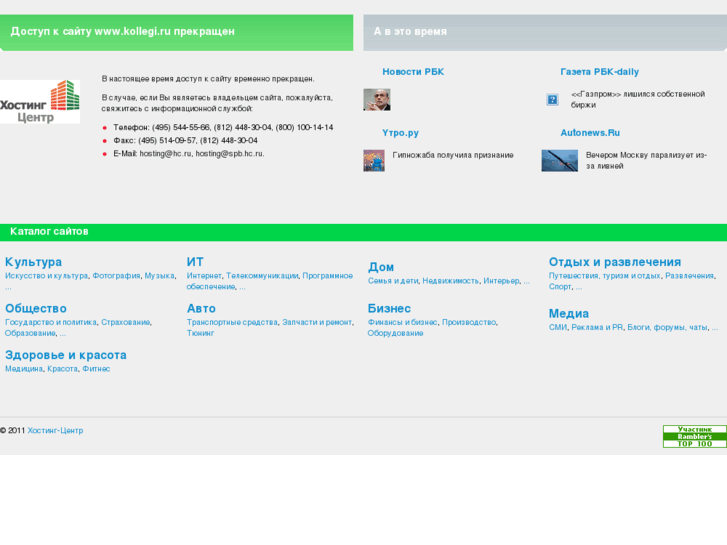
Task: Open Искусство и культура subcategory
Action: (x=46, y=276)
